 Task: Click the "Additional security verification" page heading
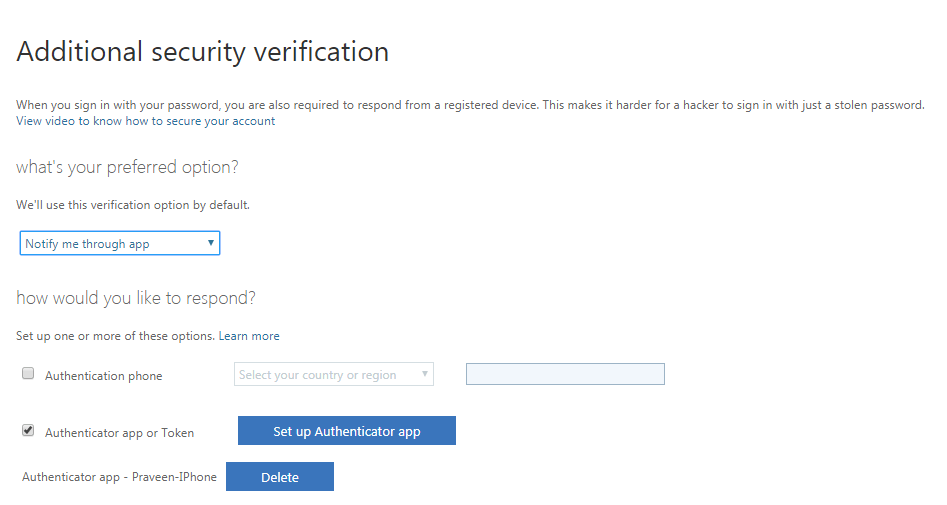(202, 52)
